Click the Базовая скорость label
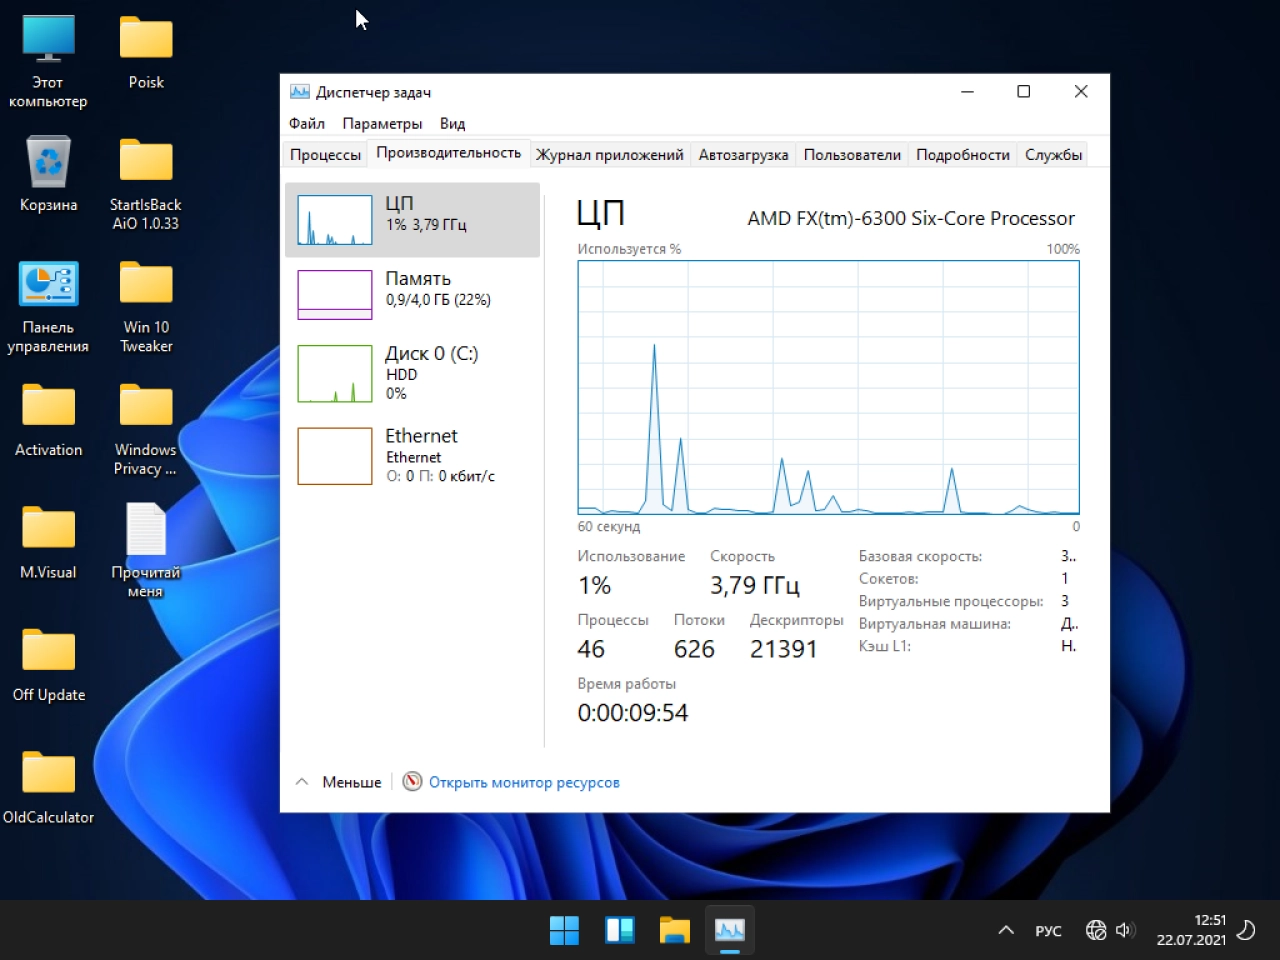This screenshot has width=1280, height=960. pyautogui.click(x=920, y=556)
